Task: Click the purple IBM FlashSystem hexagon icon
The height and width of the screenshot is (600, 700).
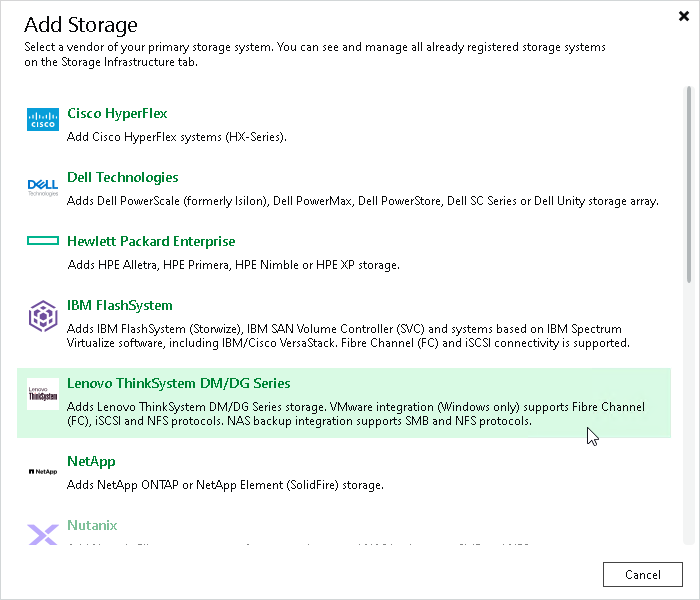Action: pyautogui.click(x=43, y=316)
